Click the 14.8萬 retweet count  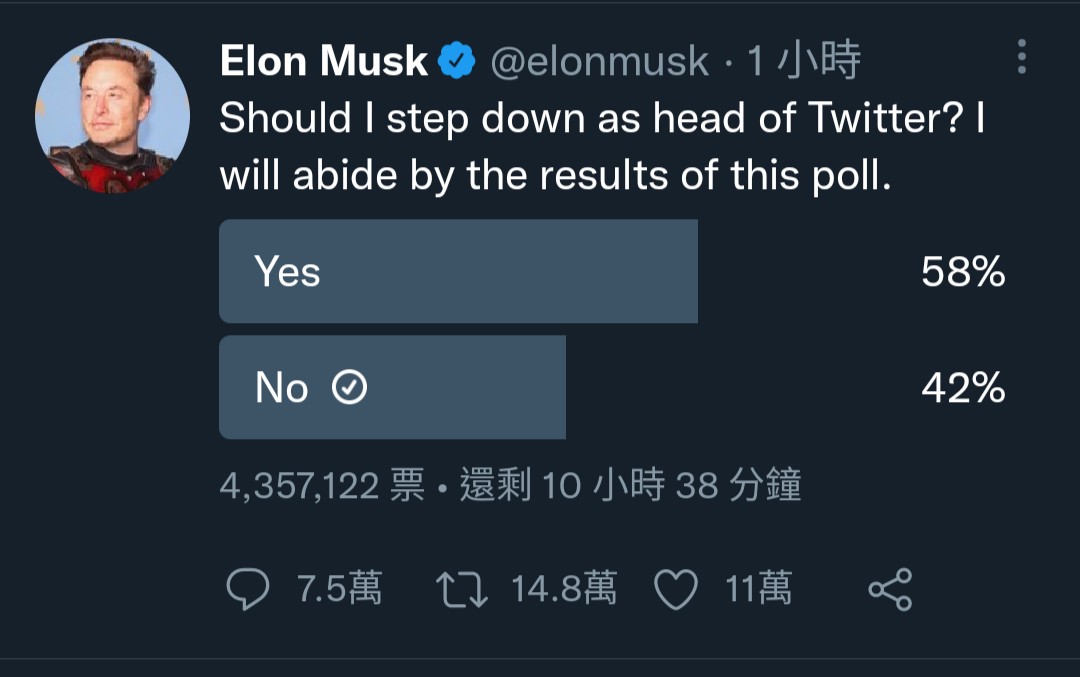pyautogui.click(x=564, y=590)
